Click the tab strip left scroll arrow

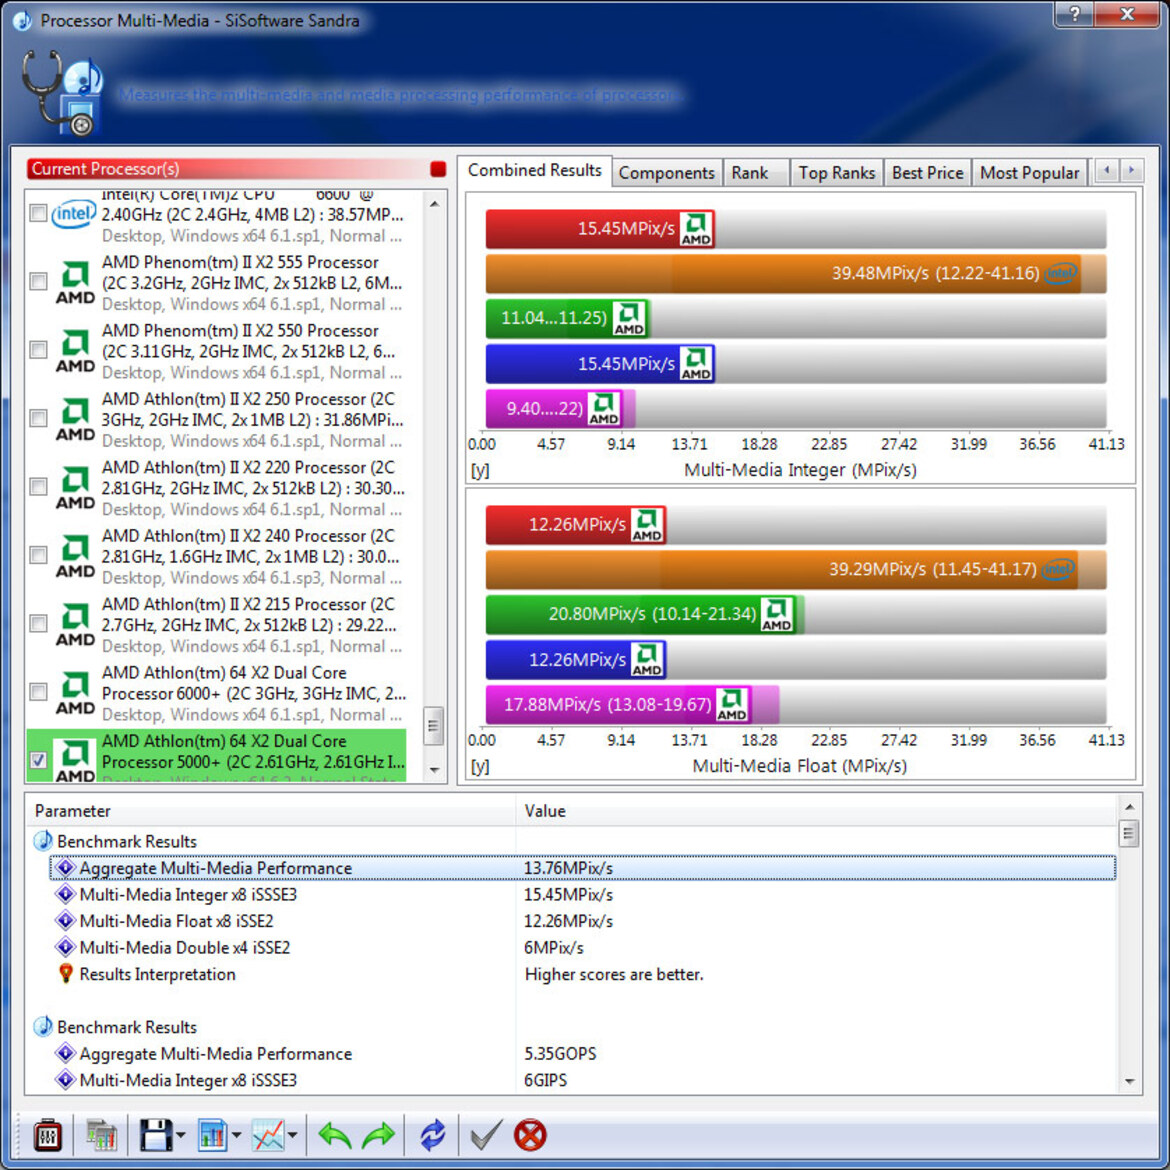(1107, 171)
